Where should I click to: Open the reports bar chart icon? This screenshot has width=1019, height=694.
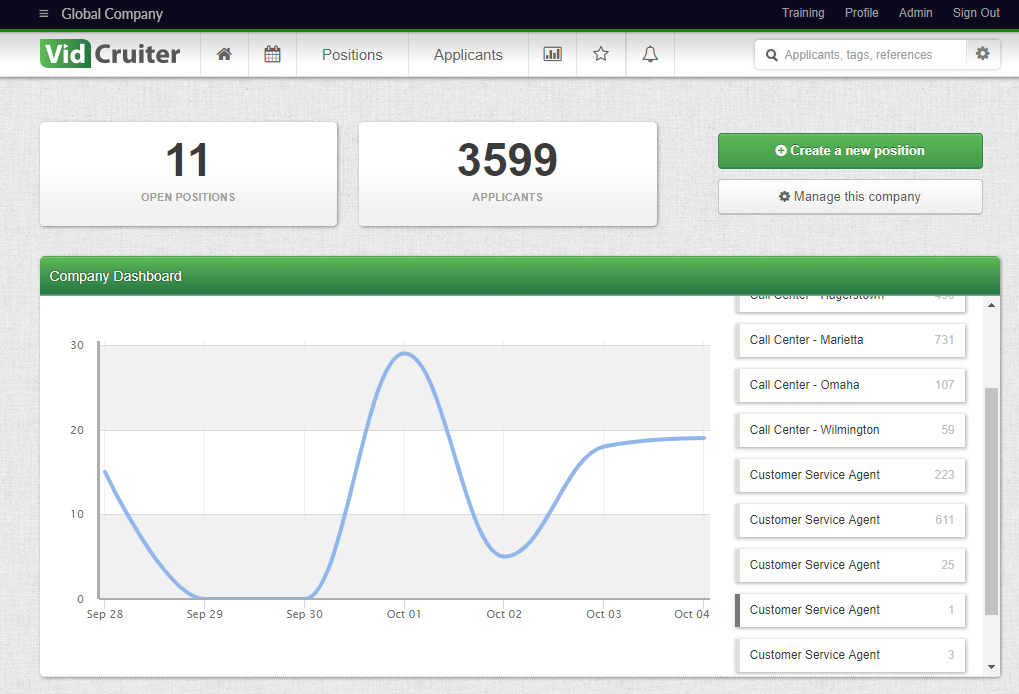552,54
